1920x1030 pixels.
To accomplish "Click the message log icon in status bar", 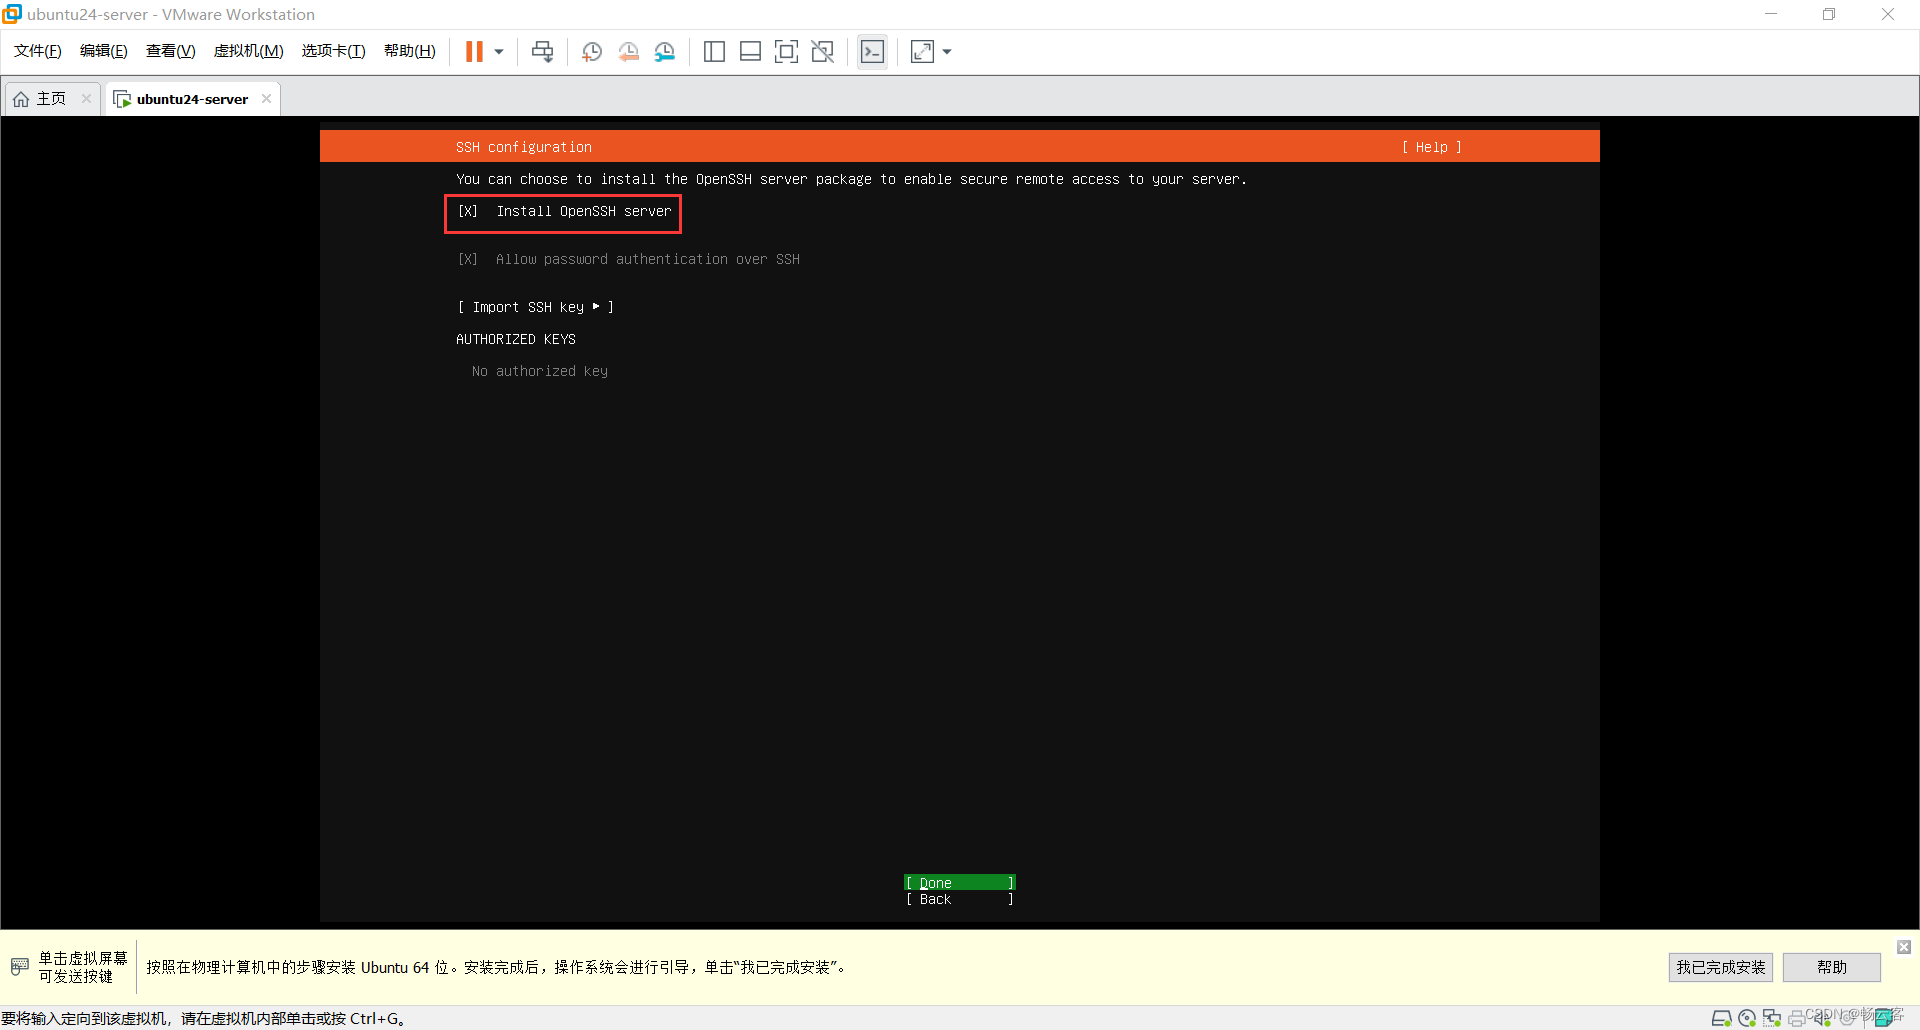I will point(1884,1018).
